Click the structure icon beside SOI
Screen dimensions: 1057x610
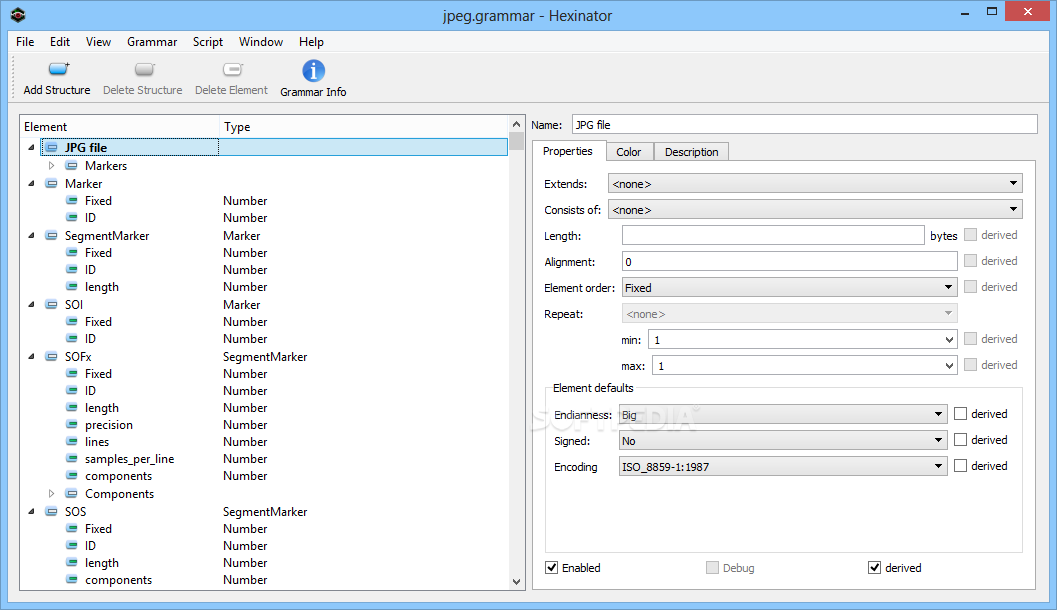[51, 305]
